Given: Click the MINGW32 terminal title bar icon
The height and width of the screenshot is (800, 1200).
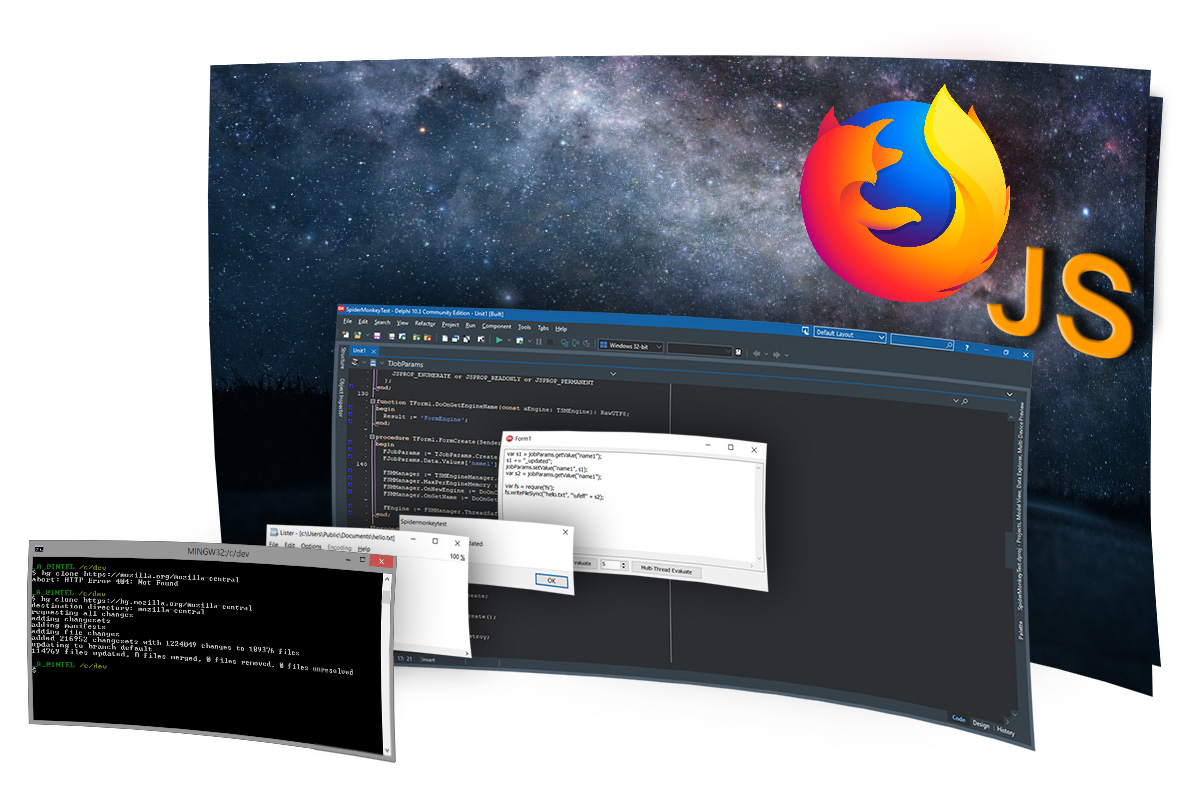Looking at the screenshot, I should click(39, 548).
